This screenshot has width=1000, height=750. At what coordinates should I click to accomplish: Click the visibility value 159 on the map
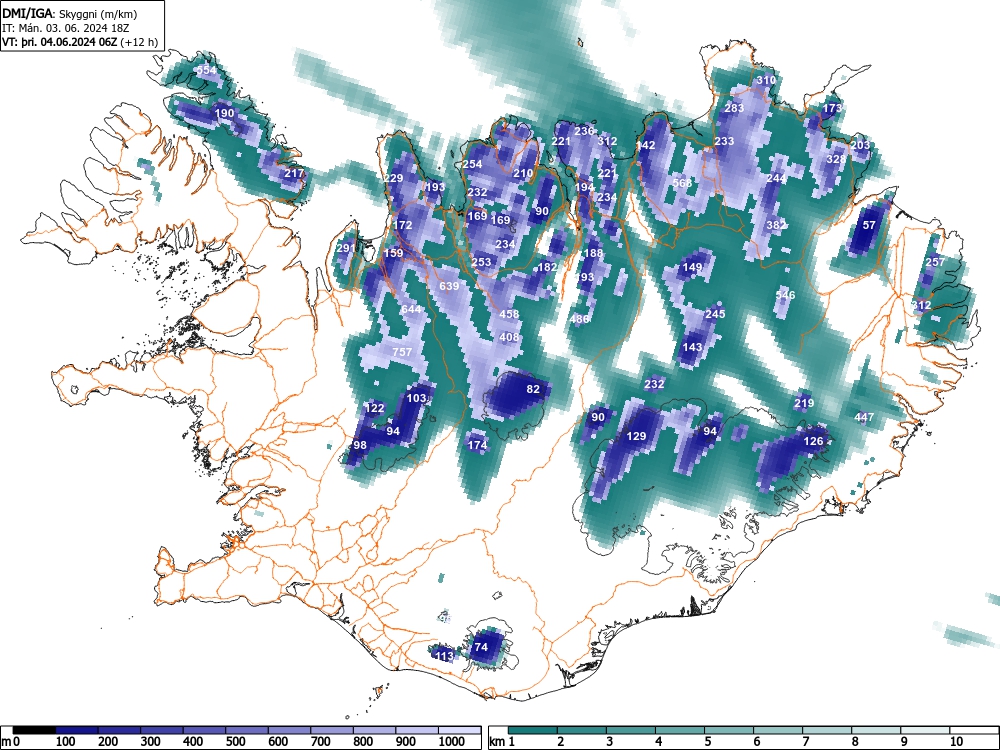pyautogui.click(x=393, y=253)
